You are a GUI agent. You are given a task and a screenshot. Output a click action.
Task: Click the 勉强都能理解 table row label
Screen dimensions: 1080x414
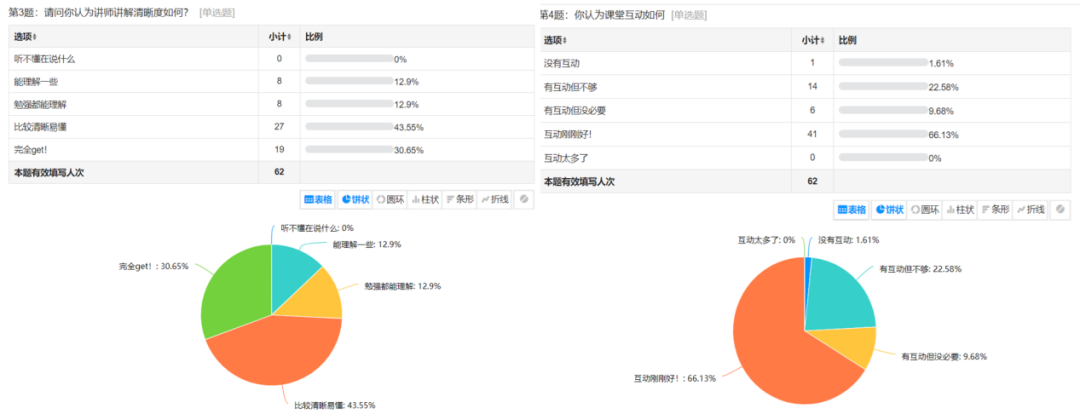(40, 104)
